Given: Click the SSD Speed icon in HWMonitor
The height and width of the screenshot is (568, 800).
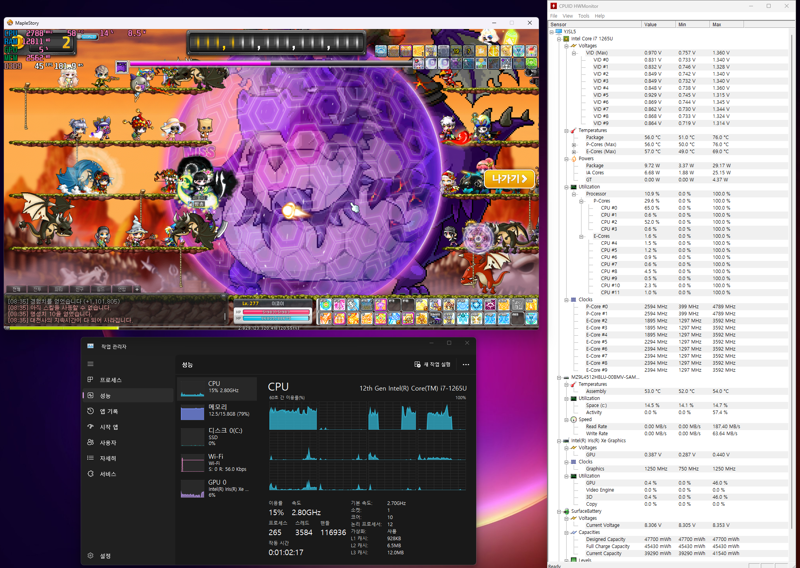Looking at the screenshot, I should (x=573, y=419).
